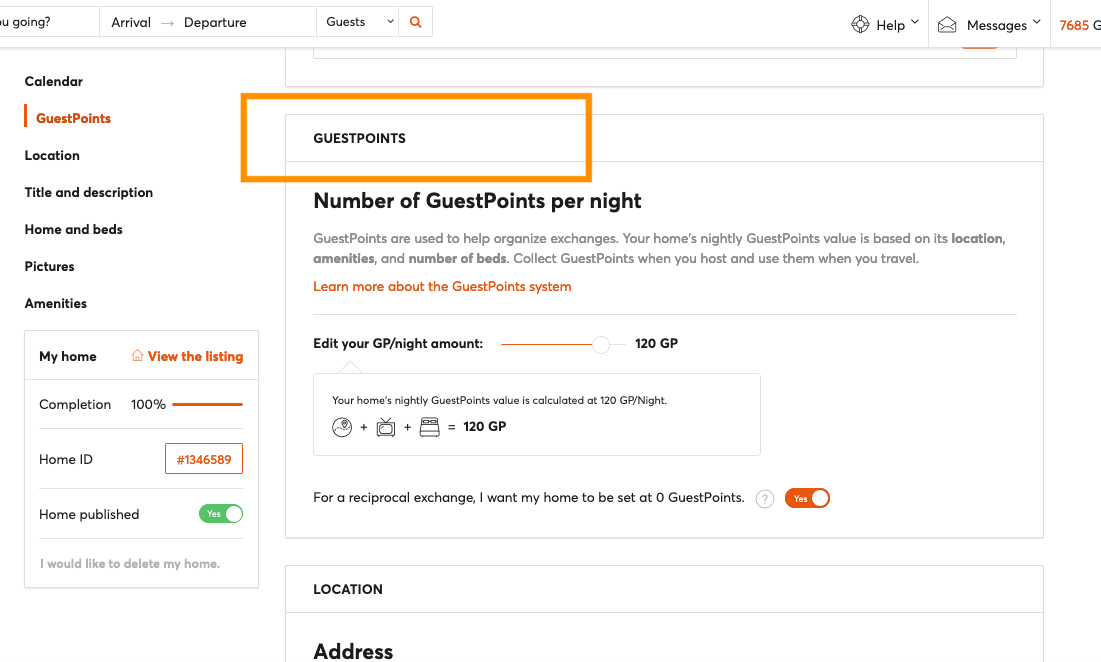Screen dimensions: 1101x662
Task: Open Learn more about the GuestPoints system
Action: 442,286
